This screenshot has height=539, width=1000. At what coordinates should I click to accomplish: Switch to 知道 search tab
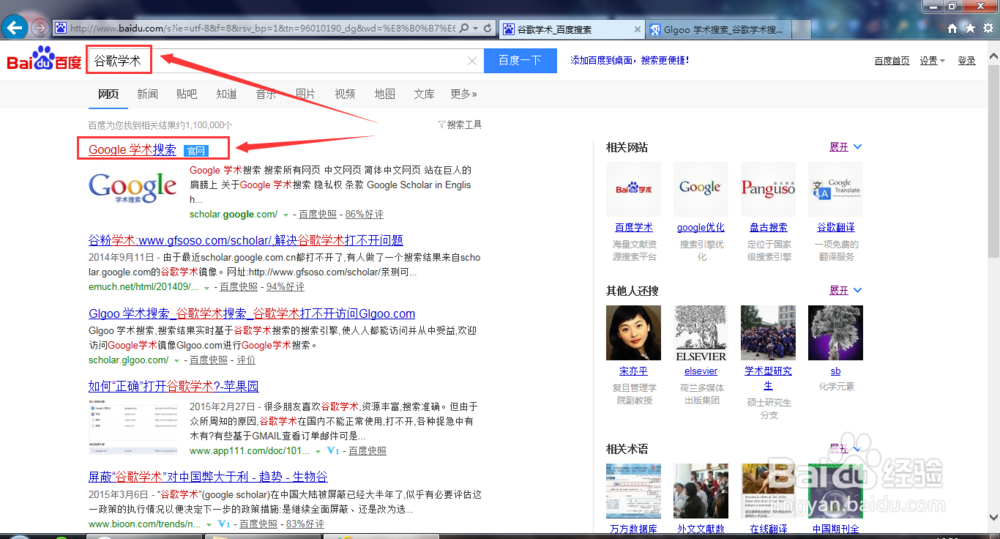pyautogui.click(x=226, y=94)
